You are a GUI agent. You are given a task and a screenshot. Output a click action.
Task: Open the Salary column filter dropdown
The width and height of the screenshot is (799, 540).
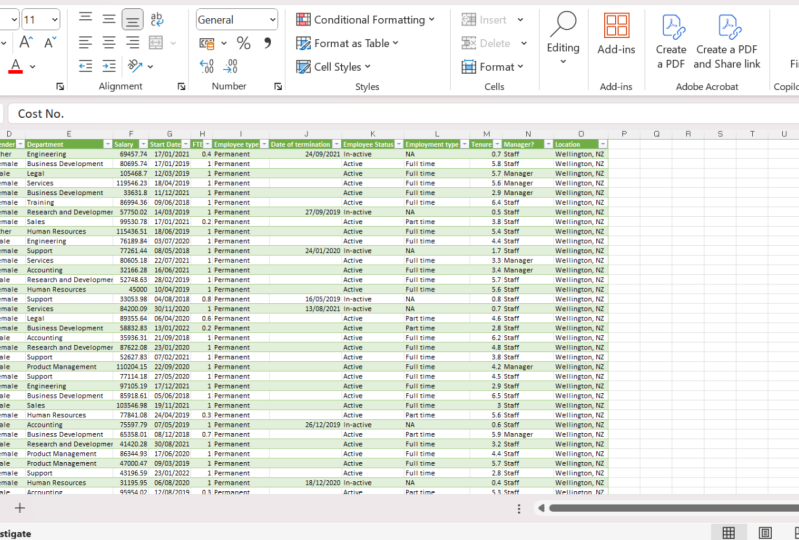tap(143, 145)
